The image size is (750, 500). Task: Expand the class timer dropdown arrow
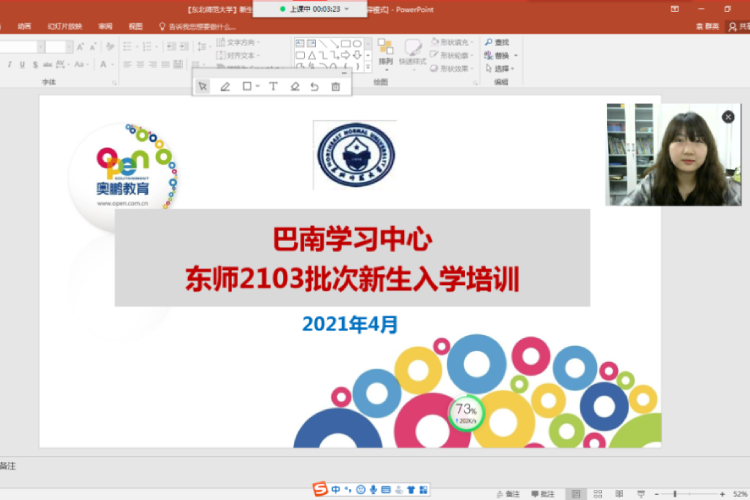click(347, 8)
